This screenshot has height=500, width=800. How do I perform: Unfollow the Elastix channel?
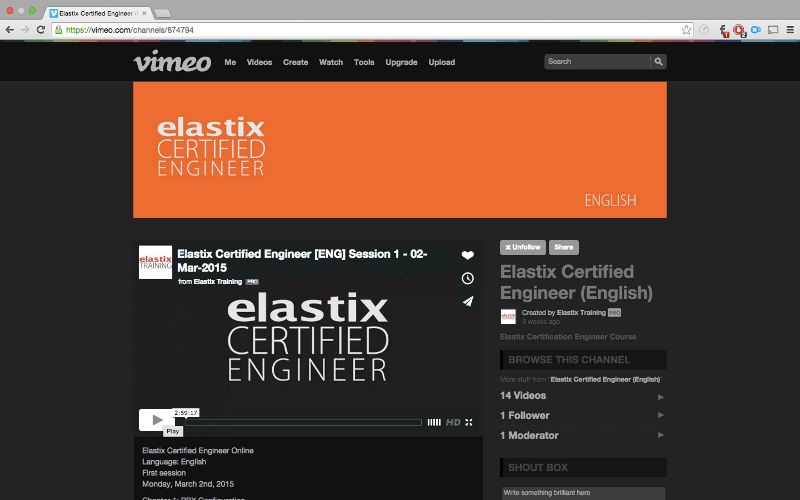point(522,247)
